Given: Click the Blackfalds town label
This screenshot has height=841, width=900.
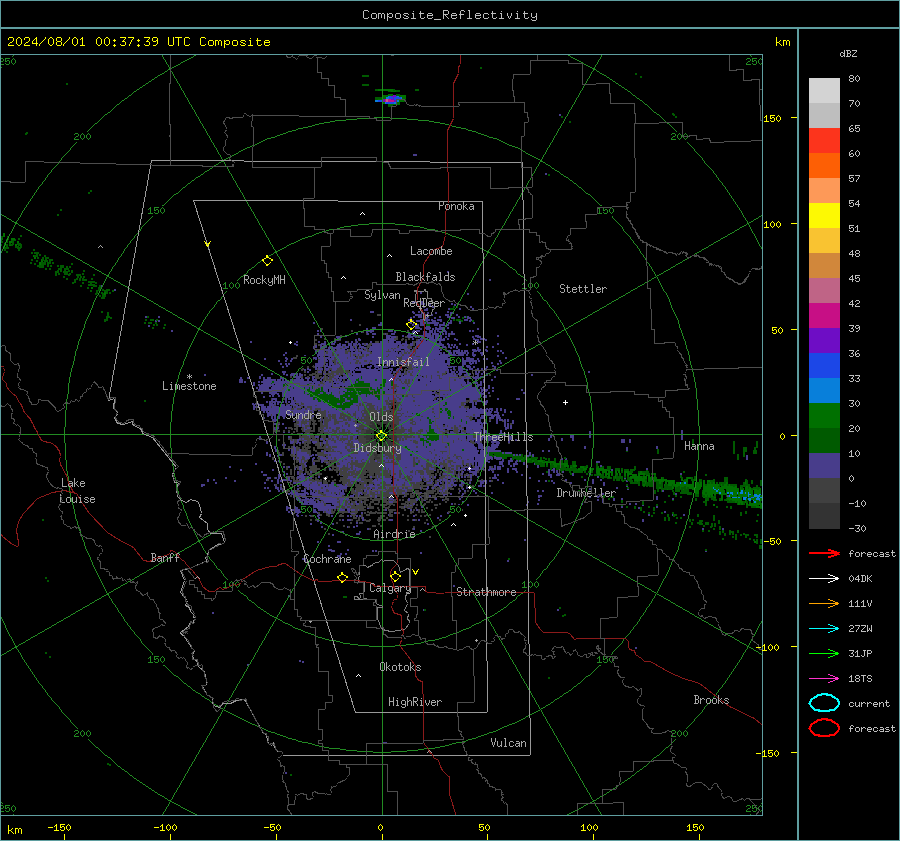Looking at the screenshot, I should (425, 277).
